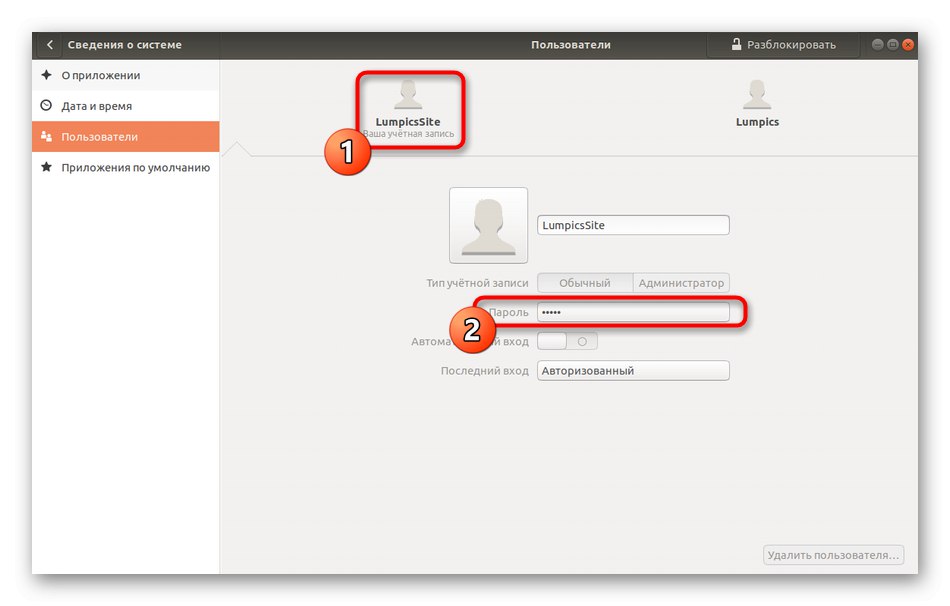
Task: Click the Последний вход label
Action: pos(484,371)
